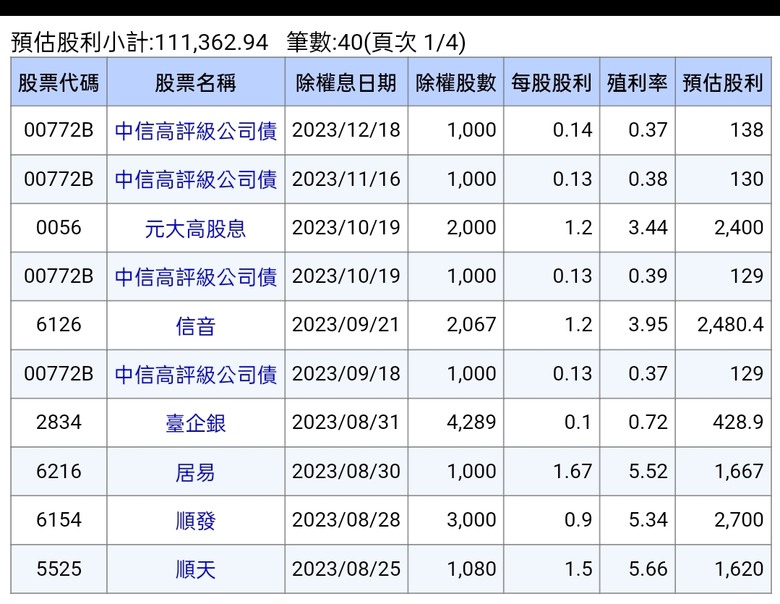Open 中信高評級公司債 link in the 0.39 yield row
Viewport: 780px width, 604px height.
(195, 277)
